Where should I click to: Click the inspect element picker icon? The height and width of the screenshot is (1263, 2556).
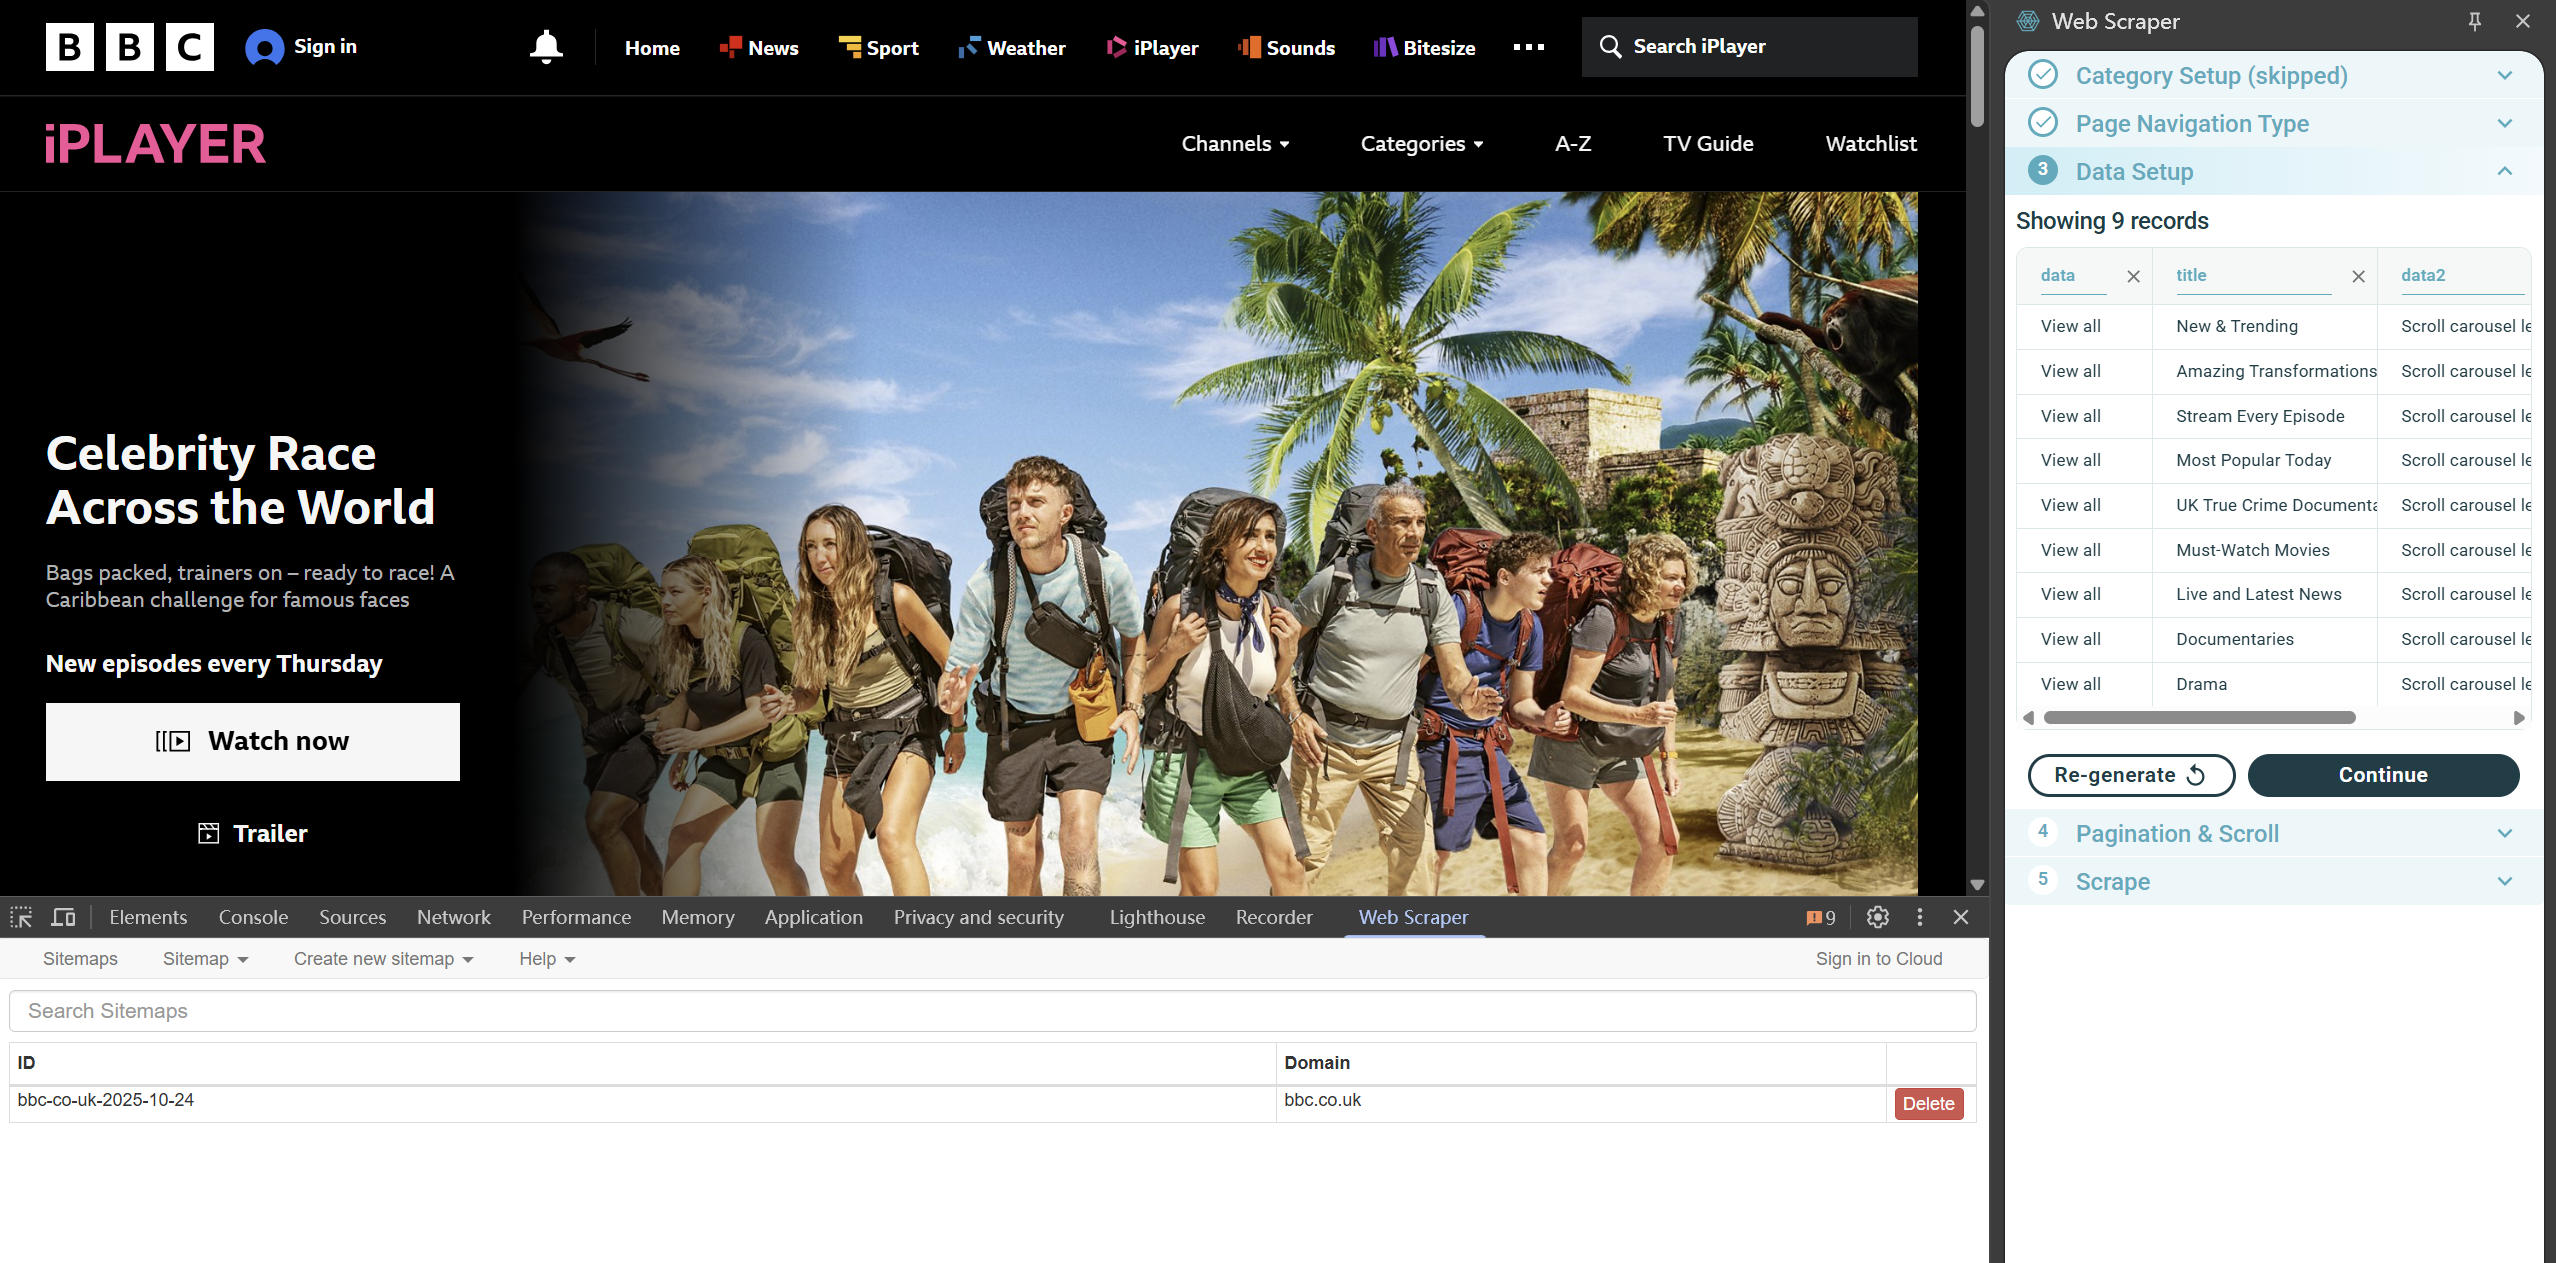click(x=21, y=917)
